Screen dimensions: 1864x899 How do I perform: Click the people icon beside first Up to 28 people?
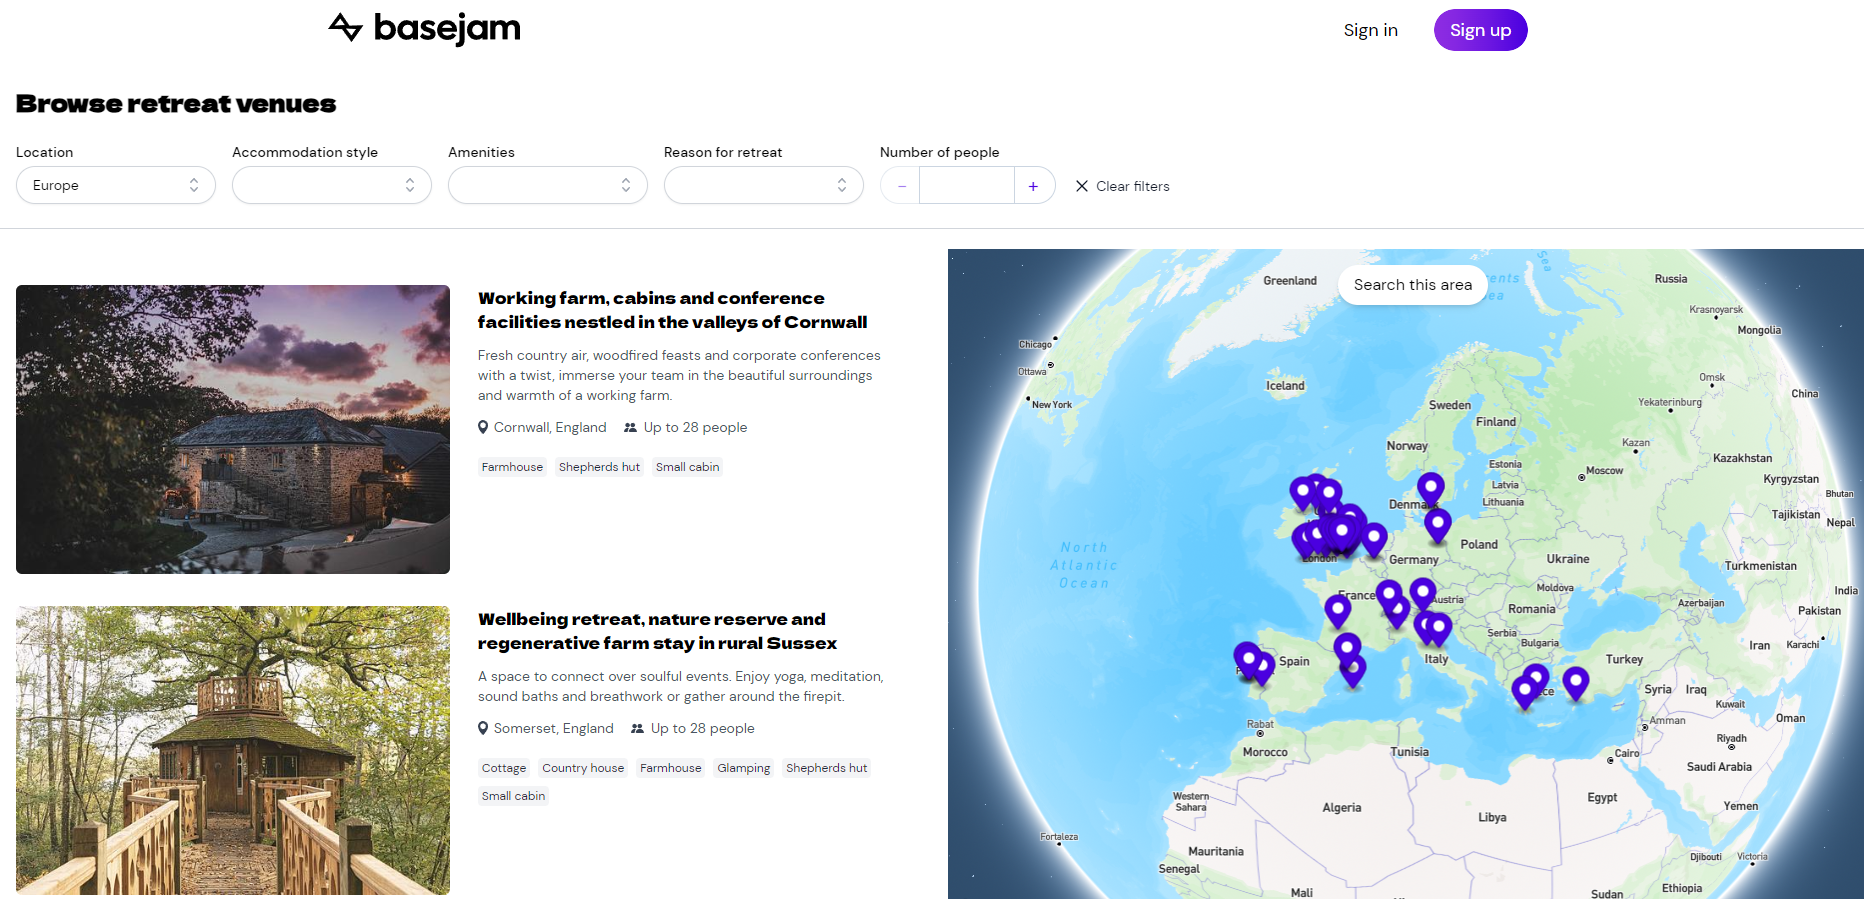click(630, 427)
